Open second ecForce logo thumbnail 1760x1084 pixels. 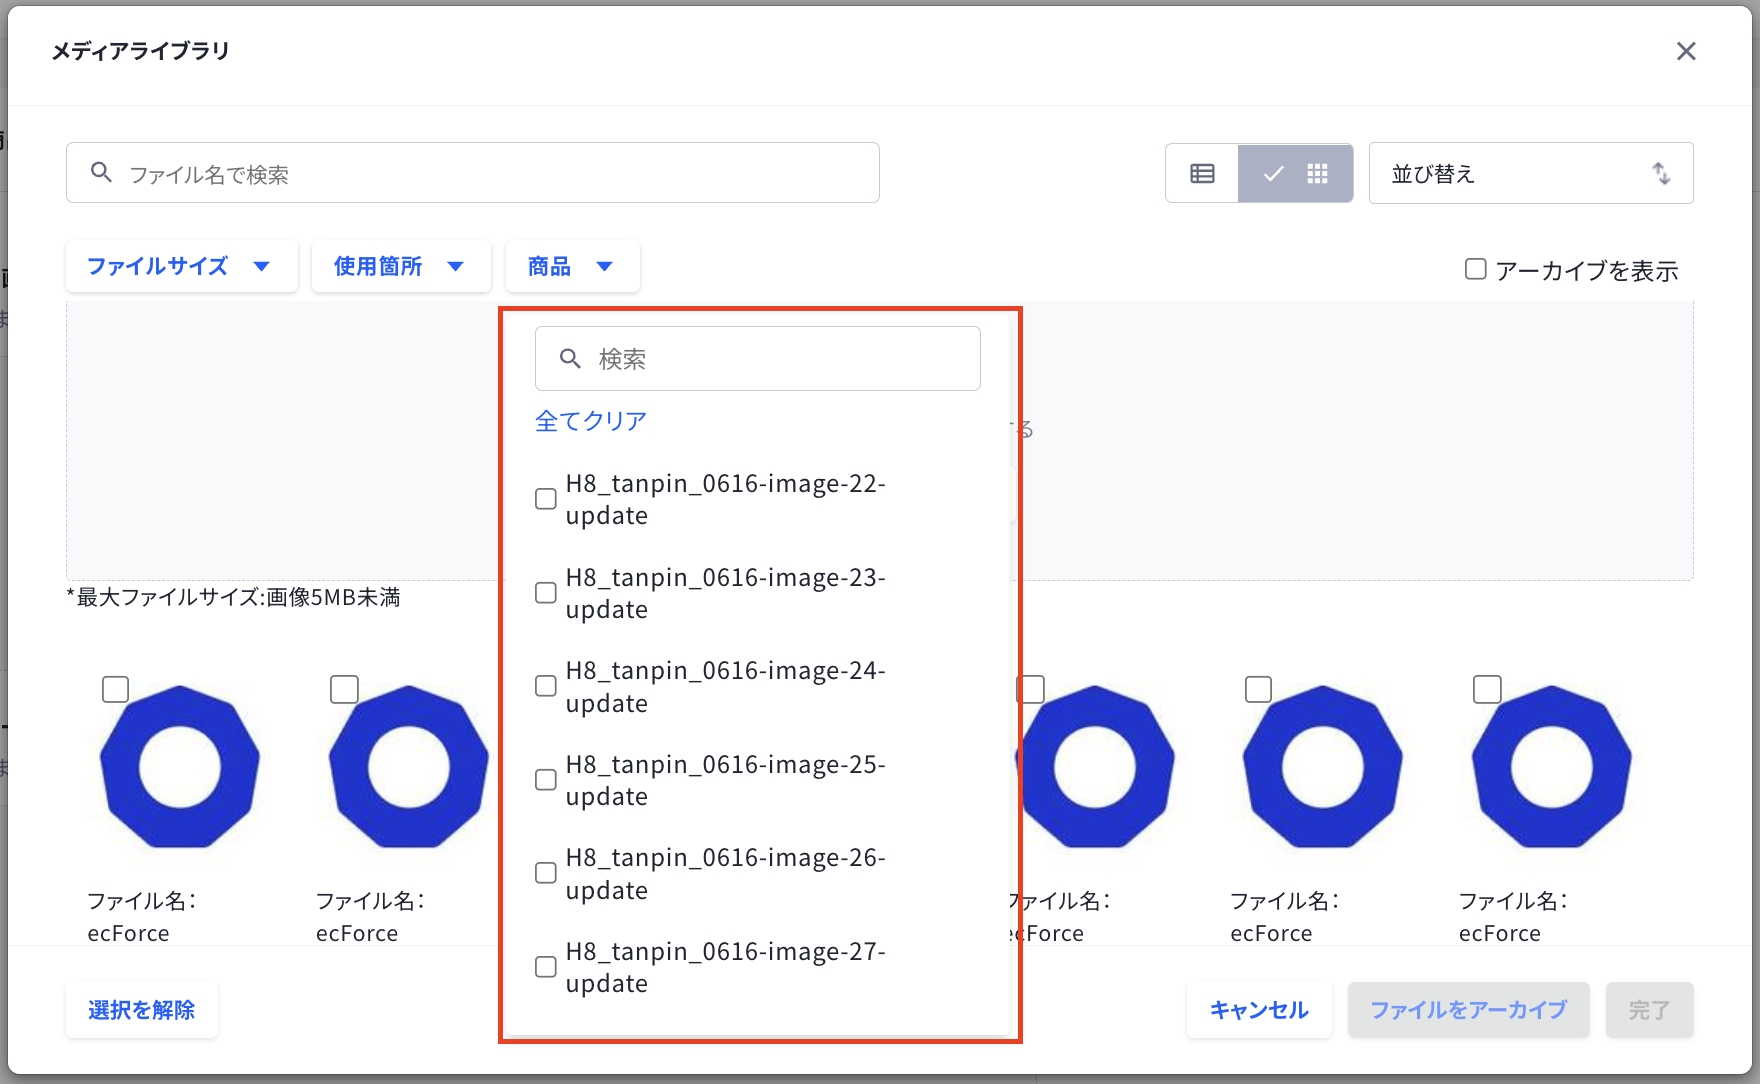click(x=408, y=767)
